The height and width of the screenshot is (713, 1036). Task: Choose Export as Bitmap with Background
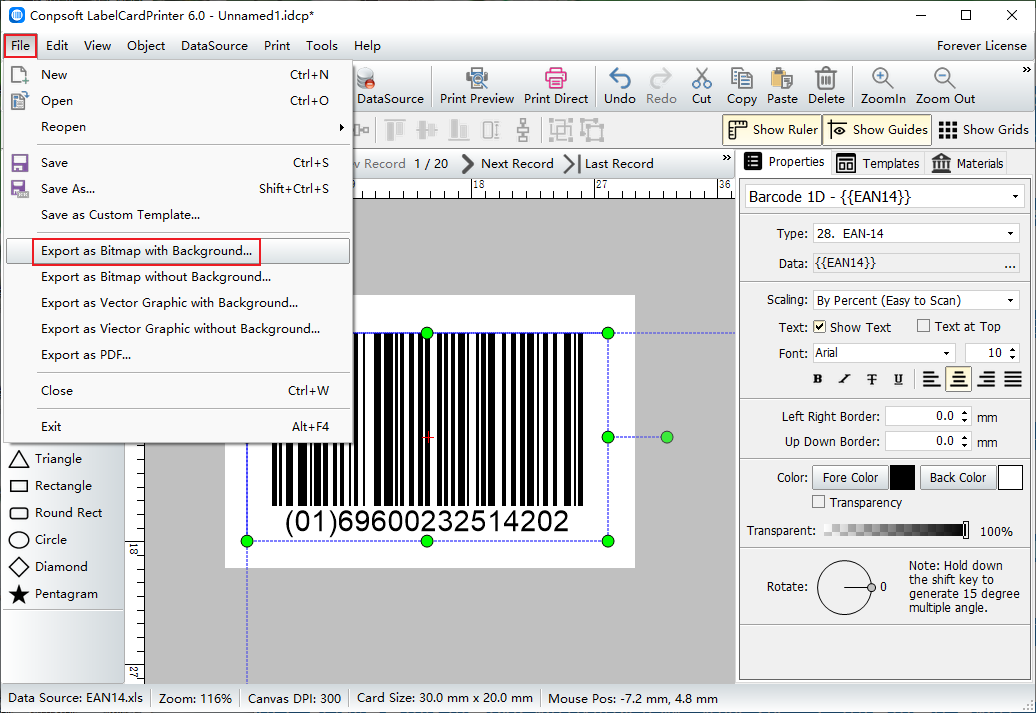(x=178, y=251)
